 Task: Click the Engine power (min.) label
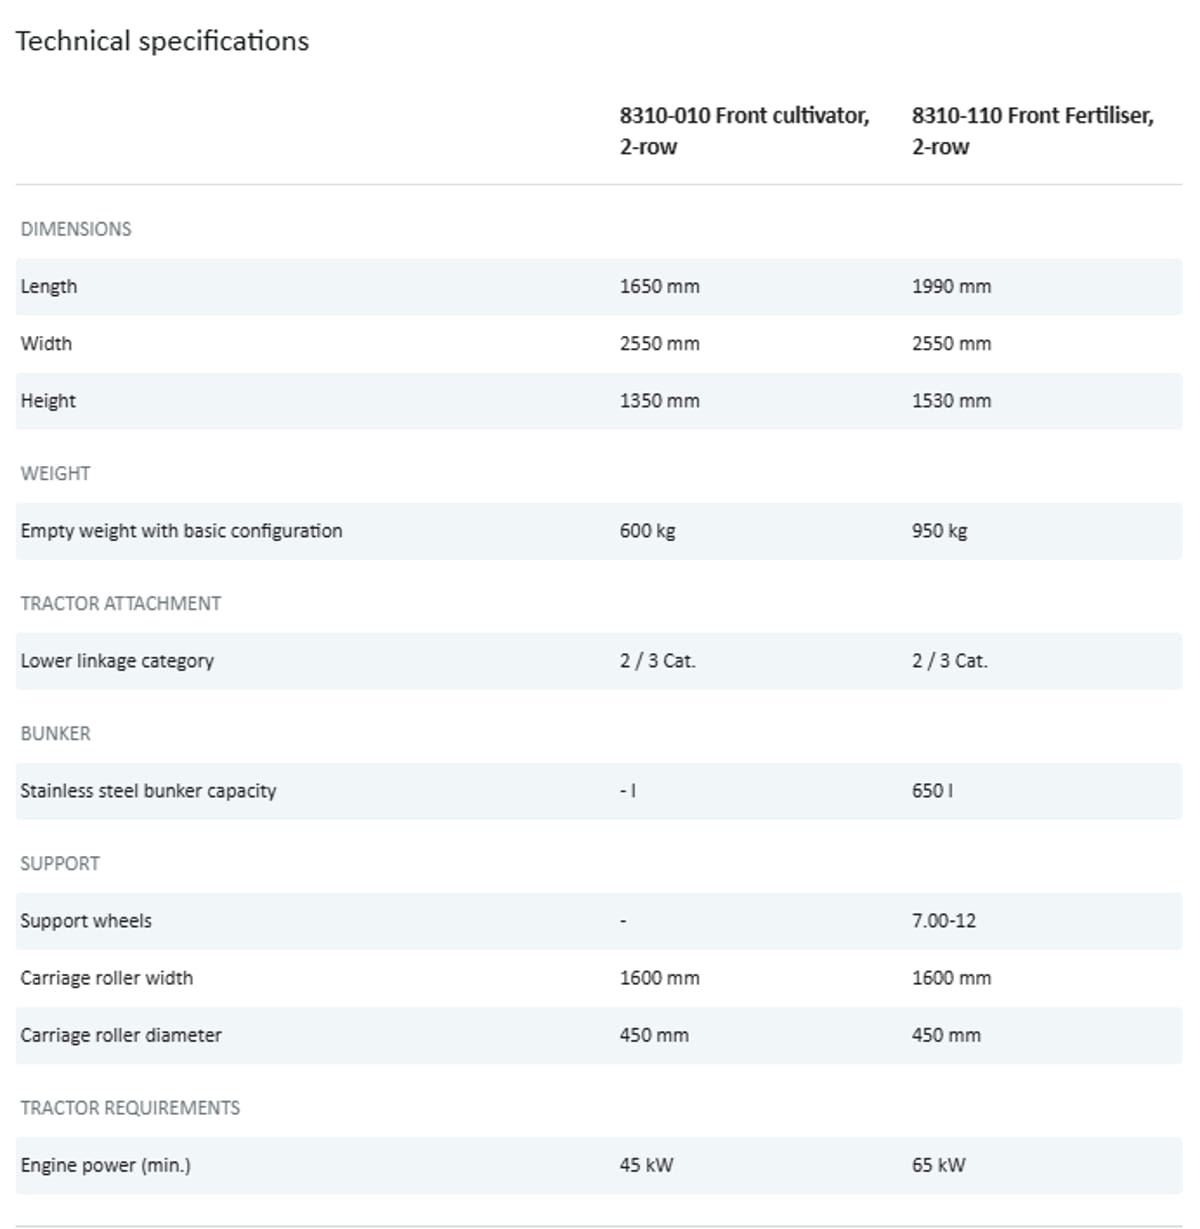click(x=105, y=1165)
